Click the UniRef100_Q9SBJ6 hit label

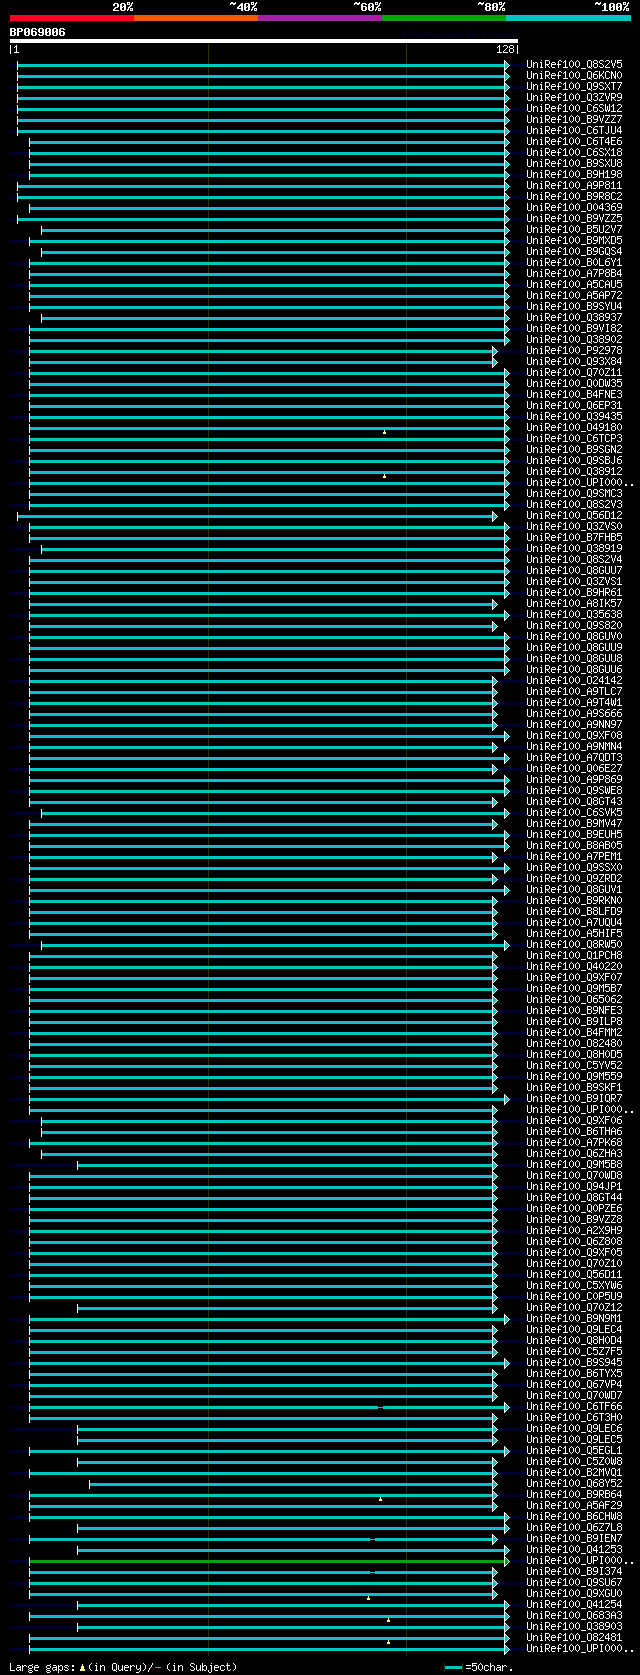click(574, 460)
